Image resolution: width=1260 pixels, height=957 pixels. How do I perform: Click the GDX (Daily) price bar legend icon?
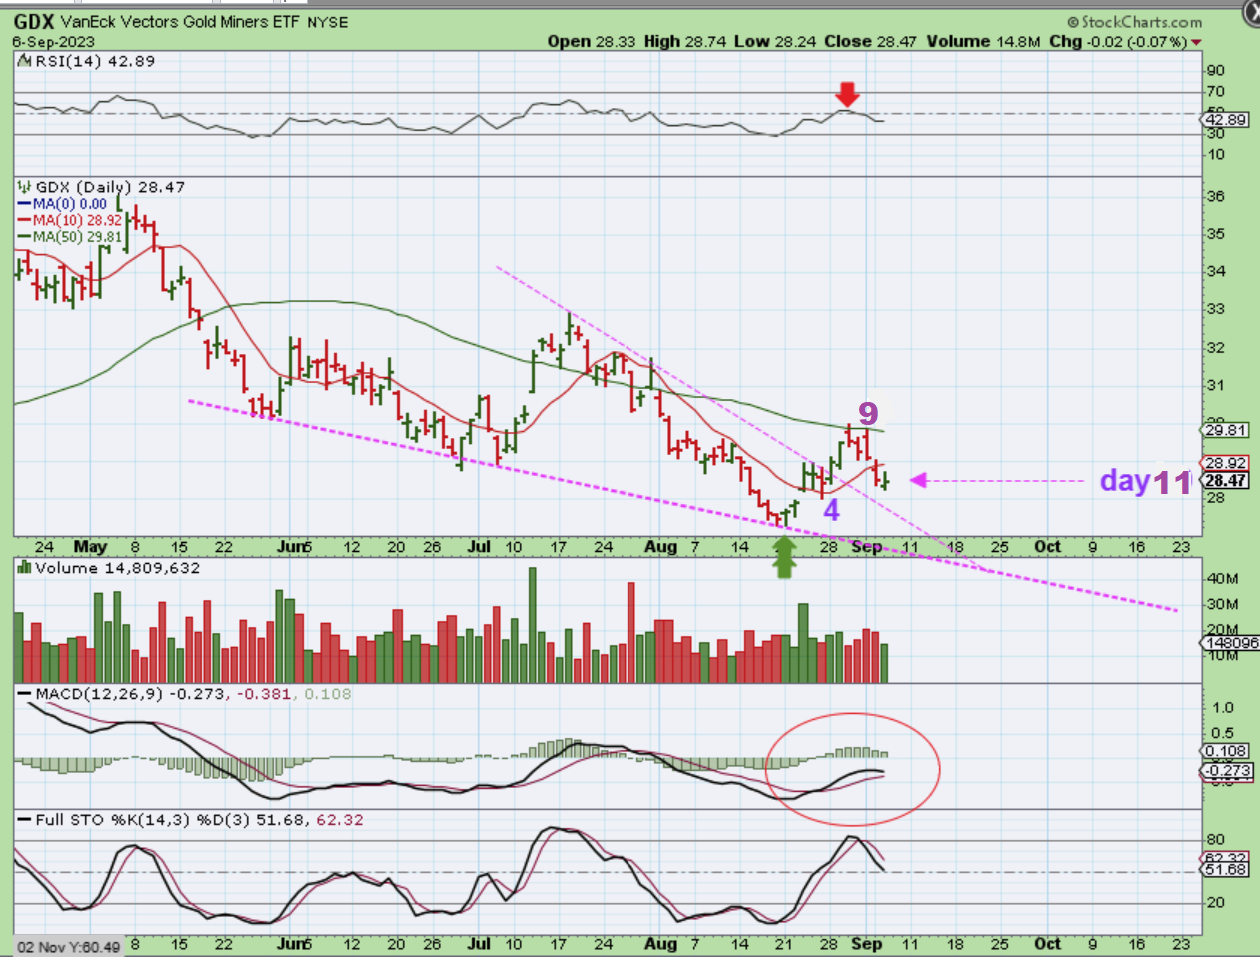pos(24,187)
